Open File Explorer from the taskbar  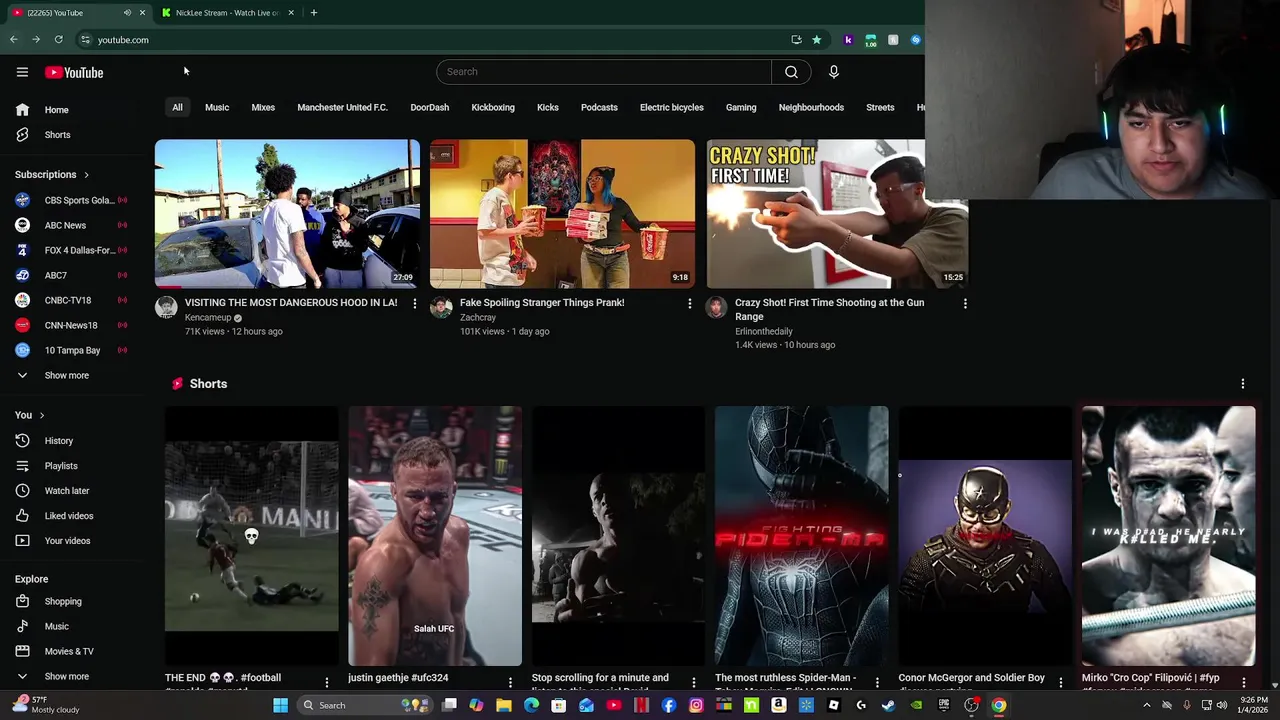pos(504,705)
